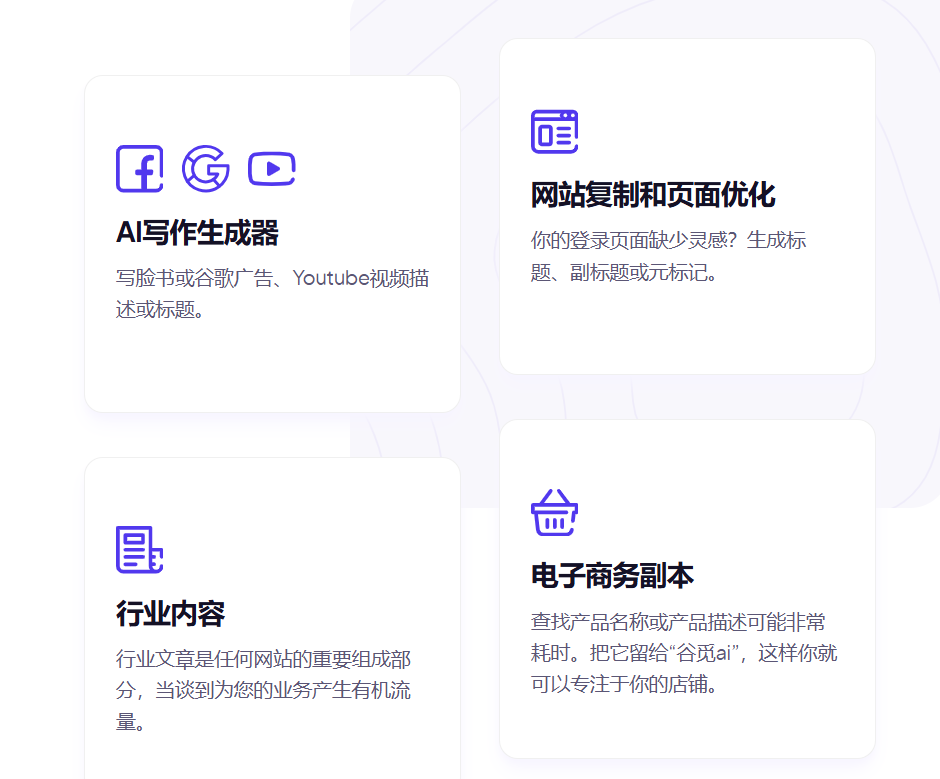Select the Google icon

tap(206, 168)
